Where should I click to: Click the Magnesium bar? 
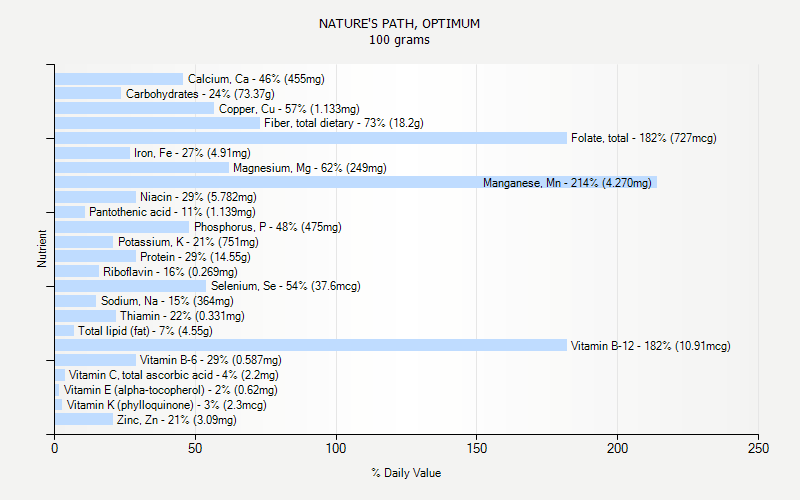tap(142, 167)
